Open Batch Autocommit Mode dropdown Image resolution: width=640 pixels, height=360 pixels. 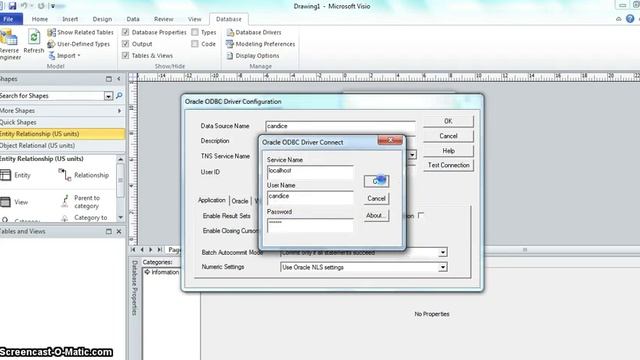(442, 253)
